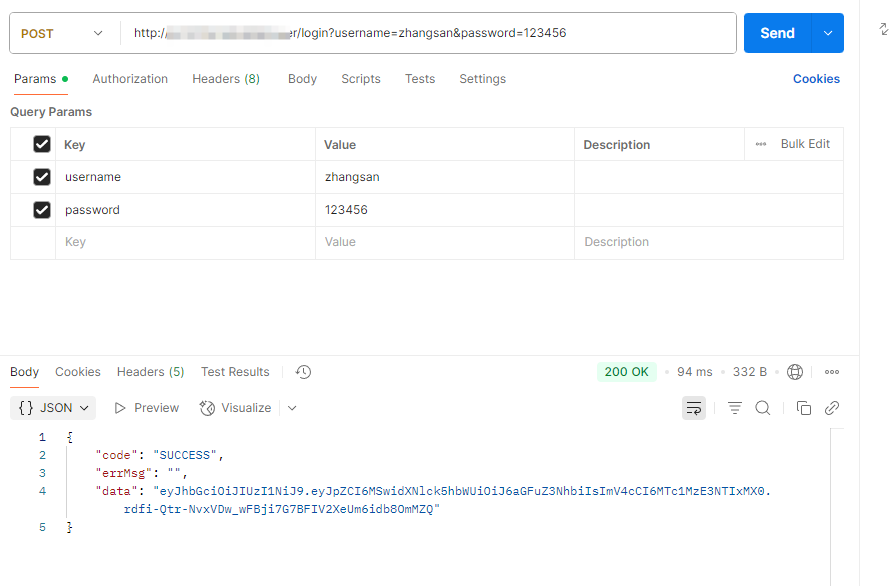Click the password key cell
This screenshot has height=586, width=889.
(x=185, y=210)
